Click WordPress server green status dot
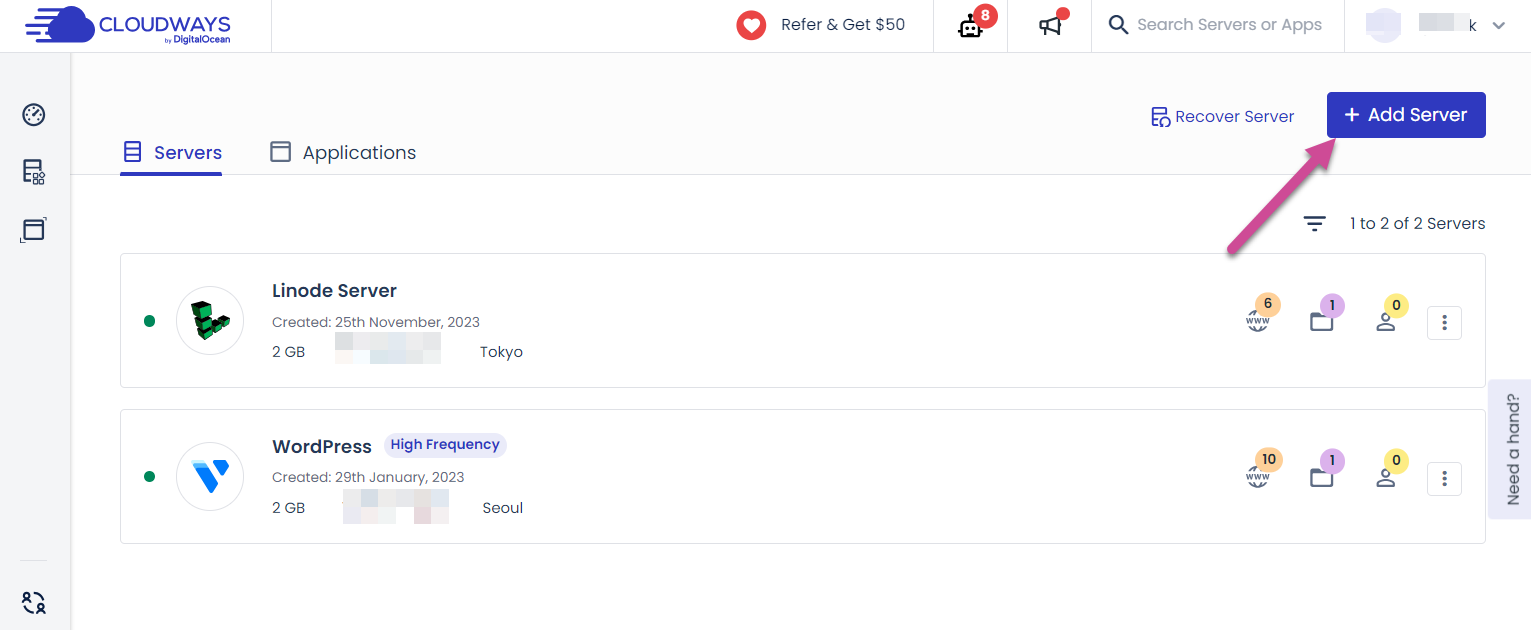Screen dimensions: 1531x630 pyautogui.click(x=150, y=476)
